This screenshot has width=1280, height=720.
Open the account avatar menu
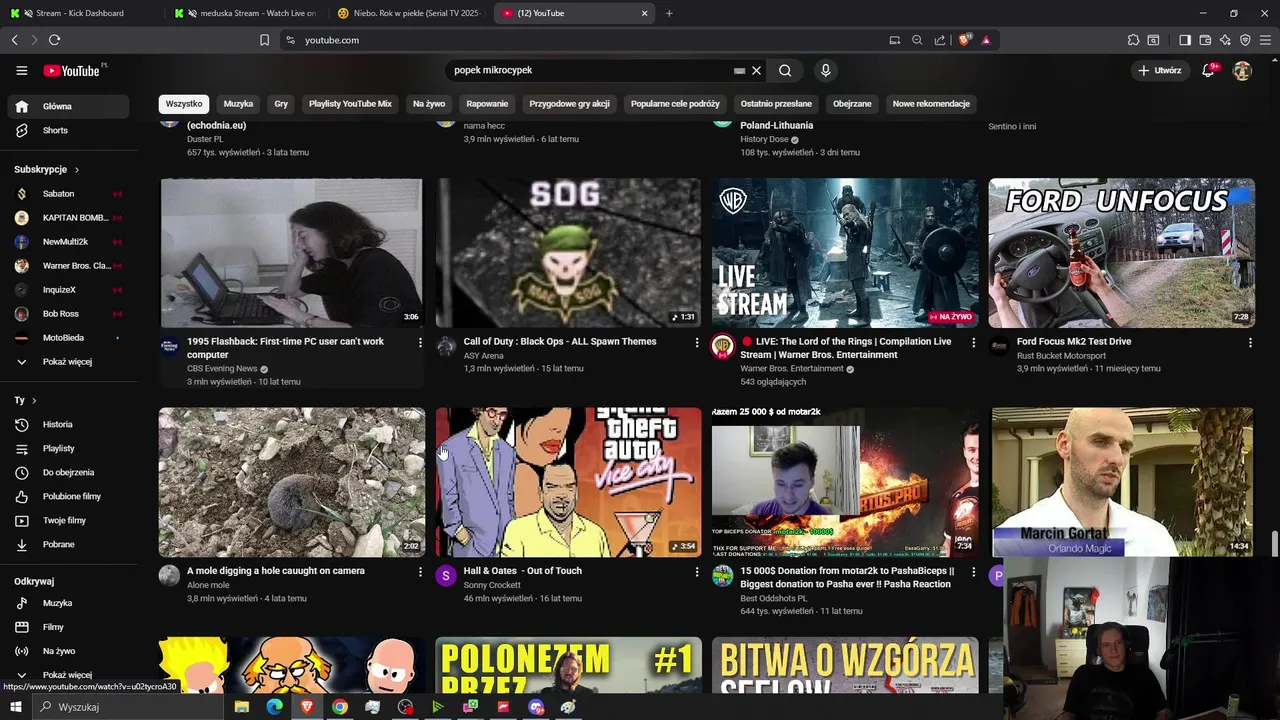(x=1242, y=70)
